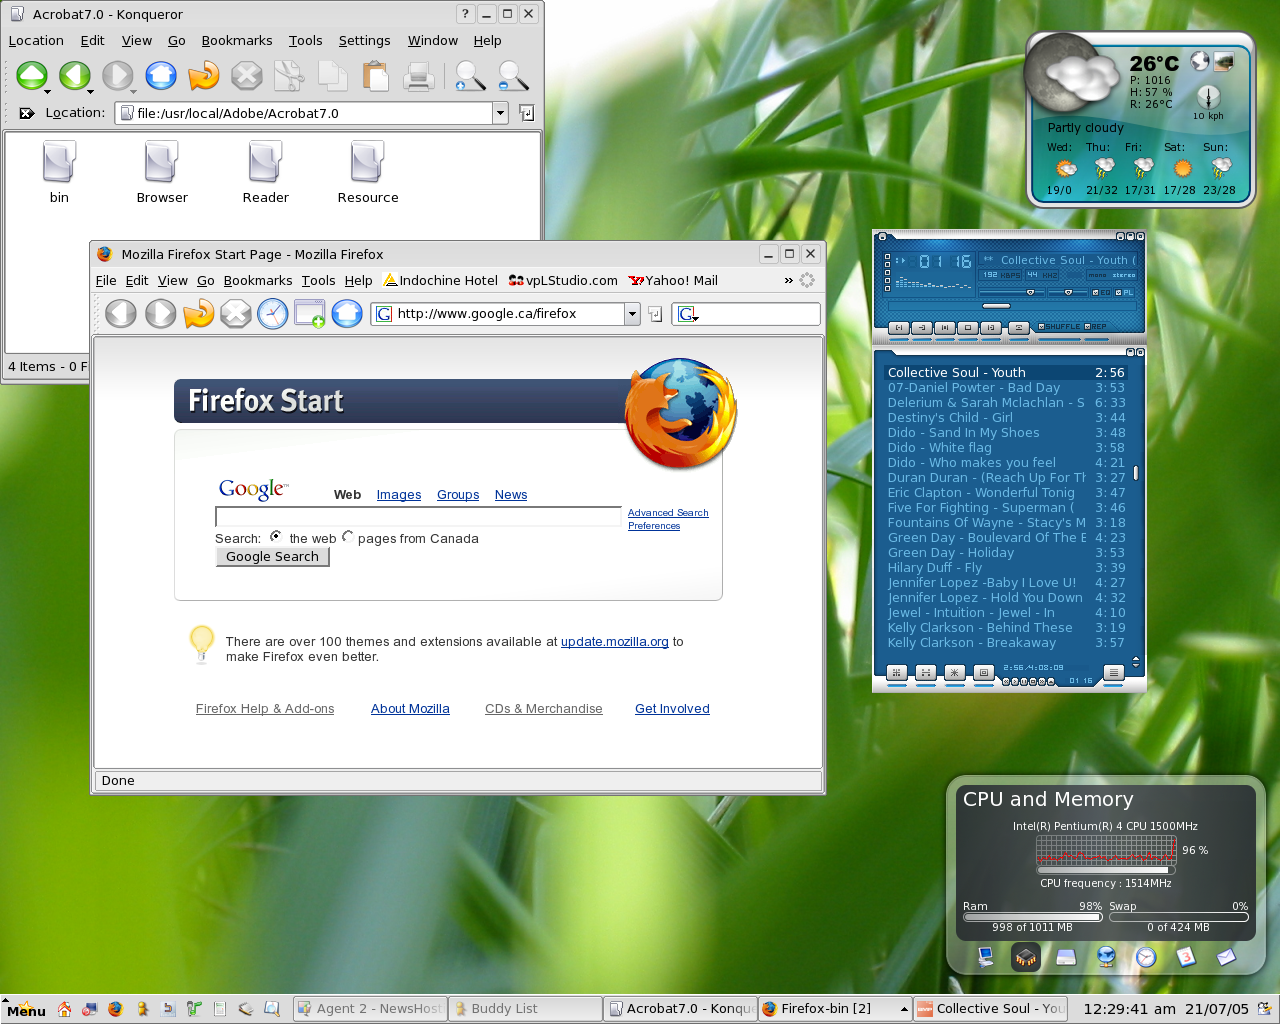Image resolution: width=1280 pixels, height=1024 pixels.
Task: Click the Print icon in Konqueror toolbar
Action: (419, 76)
